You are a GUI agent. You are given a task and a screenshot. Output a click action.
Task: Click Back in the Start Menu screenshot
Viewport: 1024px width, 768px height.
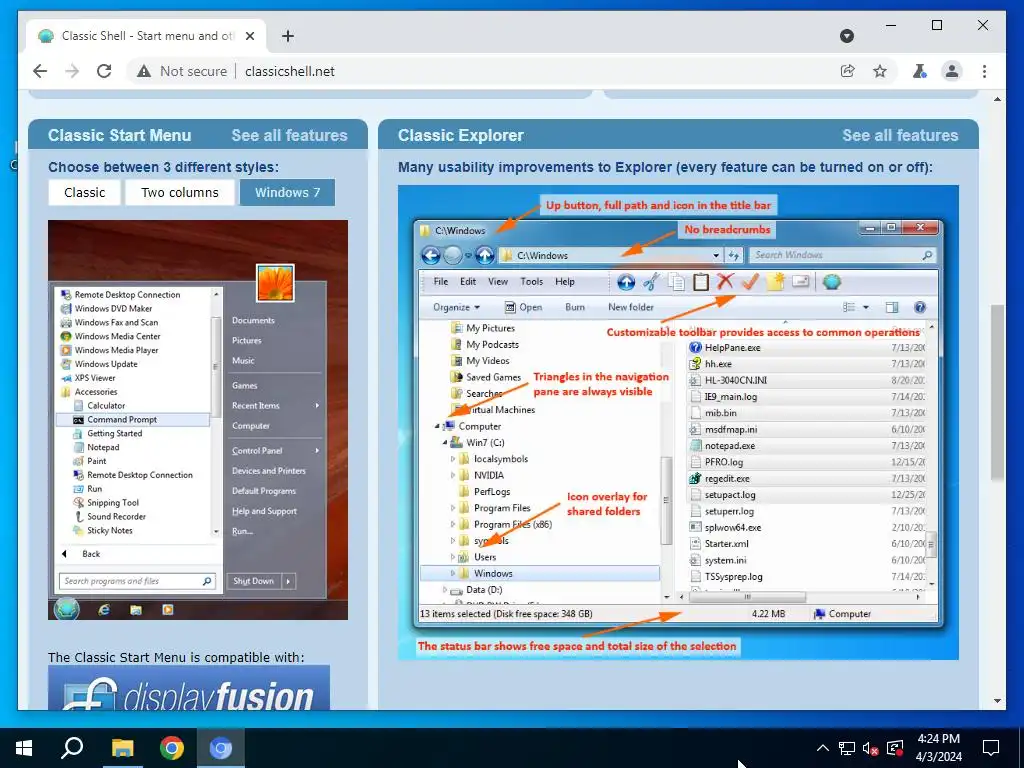click(x=91, y=554)
